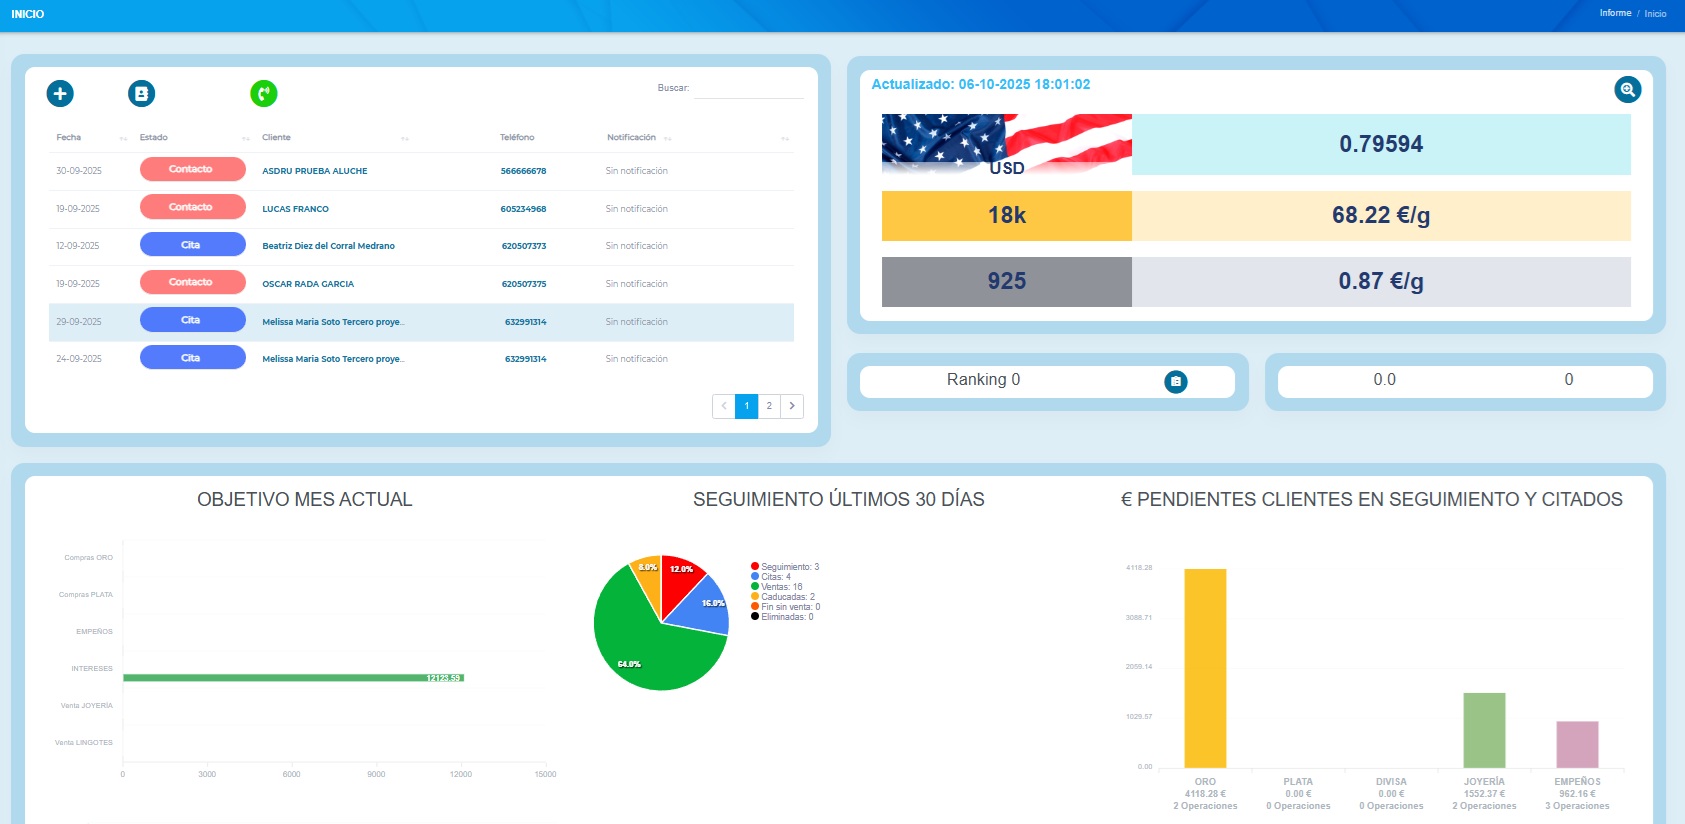Image resolution: width=1685 pixels, height=824 pixels.
Task: Open client ASDRU PRUEBA ALUCHE
Action: [x=314, y=171]
